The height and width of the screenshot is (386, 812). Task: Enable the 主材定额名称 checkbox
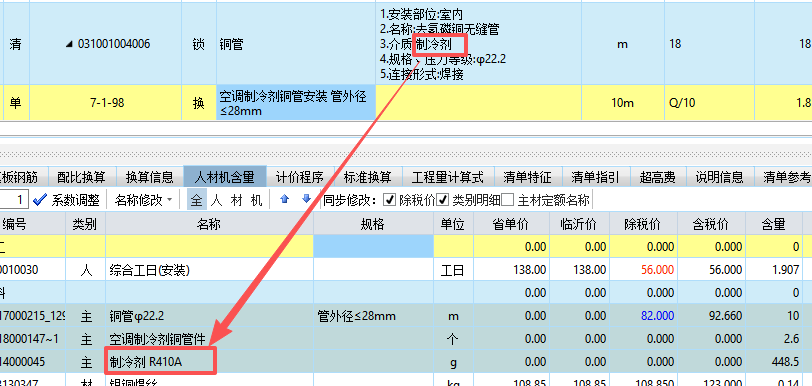[508, 200]
